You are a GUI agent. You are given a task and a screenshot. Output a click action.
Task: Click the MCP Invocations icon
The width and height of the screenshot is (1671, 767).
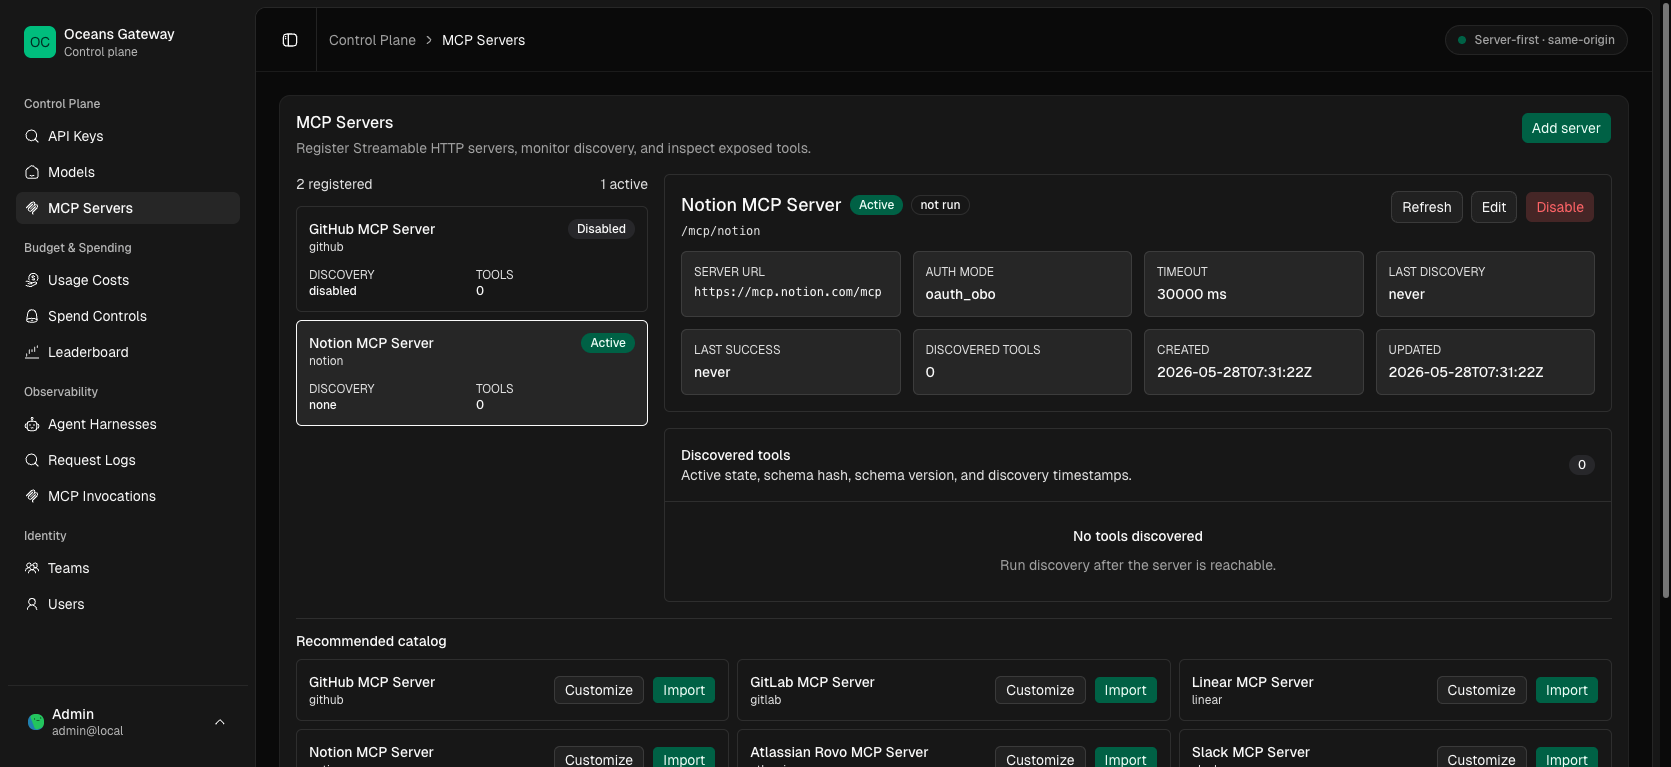32,496
